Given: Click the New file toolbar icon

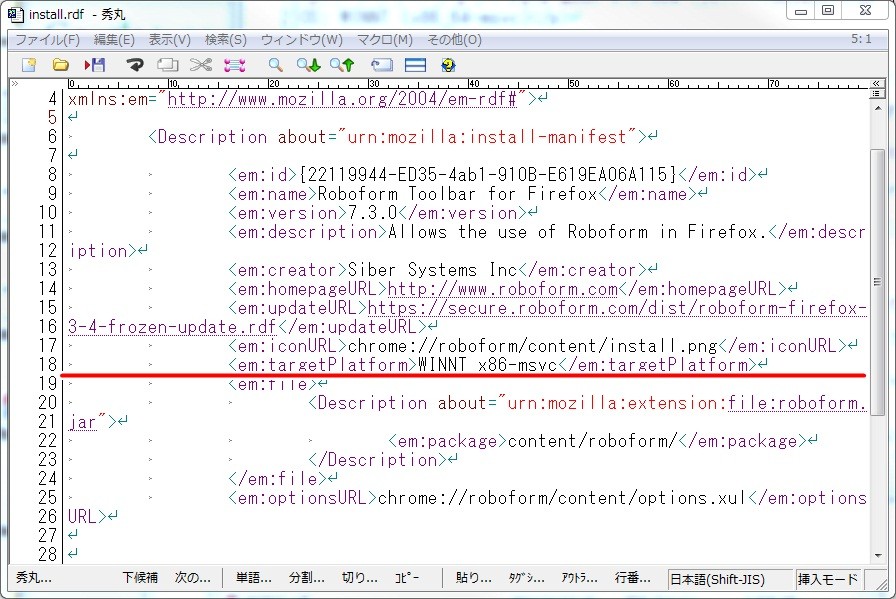Looking at the screenshot, I should pos(29,65).
